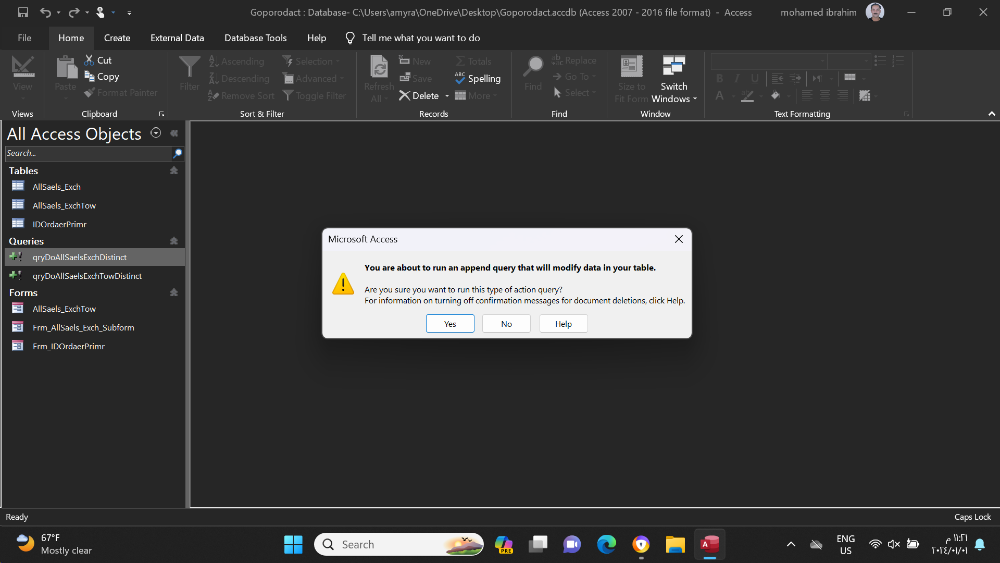This screenshot has width=1000, height=563.
Task: Collapse the ribbon with the chevron
Action: 991,114
